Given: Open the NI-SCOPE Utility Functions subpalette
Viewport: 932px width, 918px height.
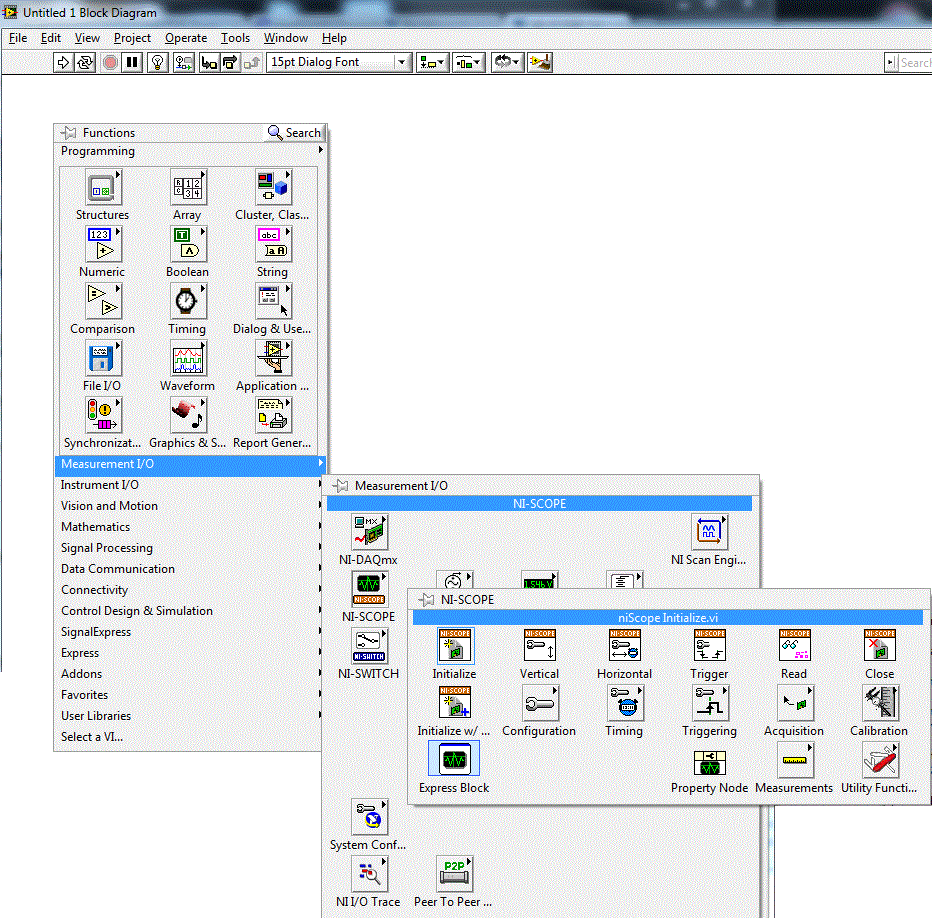Looking at the screenshot, I should click(880, 760).
